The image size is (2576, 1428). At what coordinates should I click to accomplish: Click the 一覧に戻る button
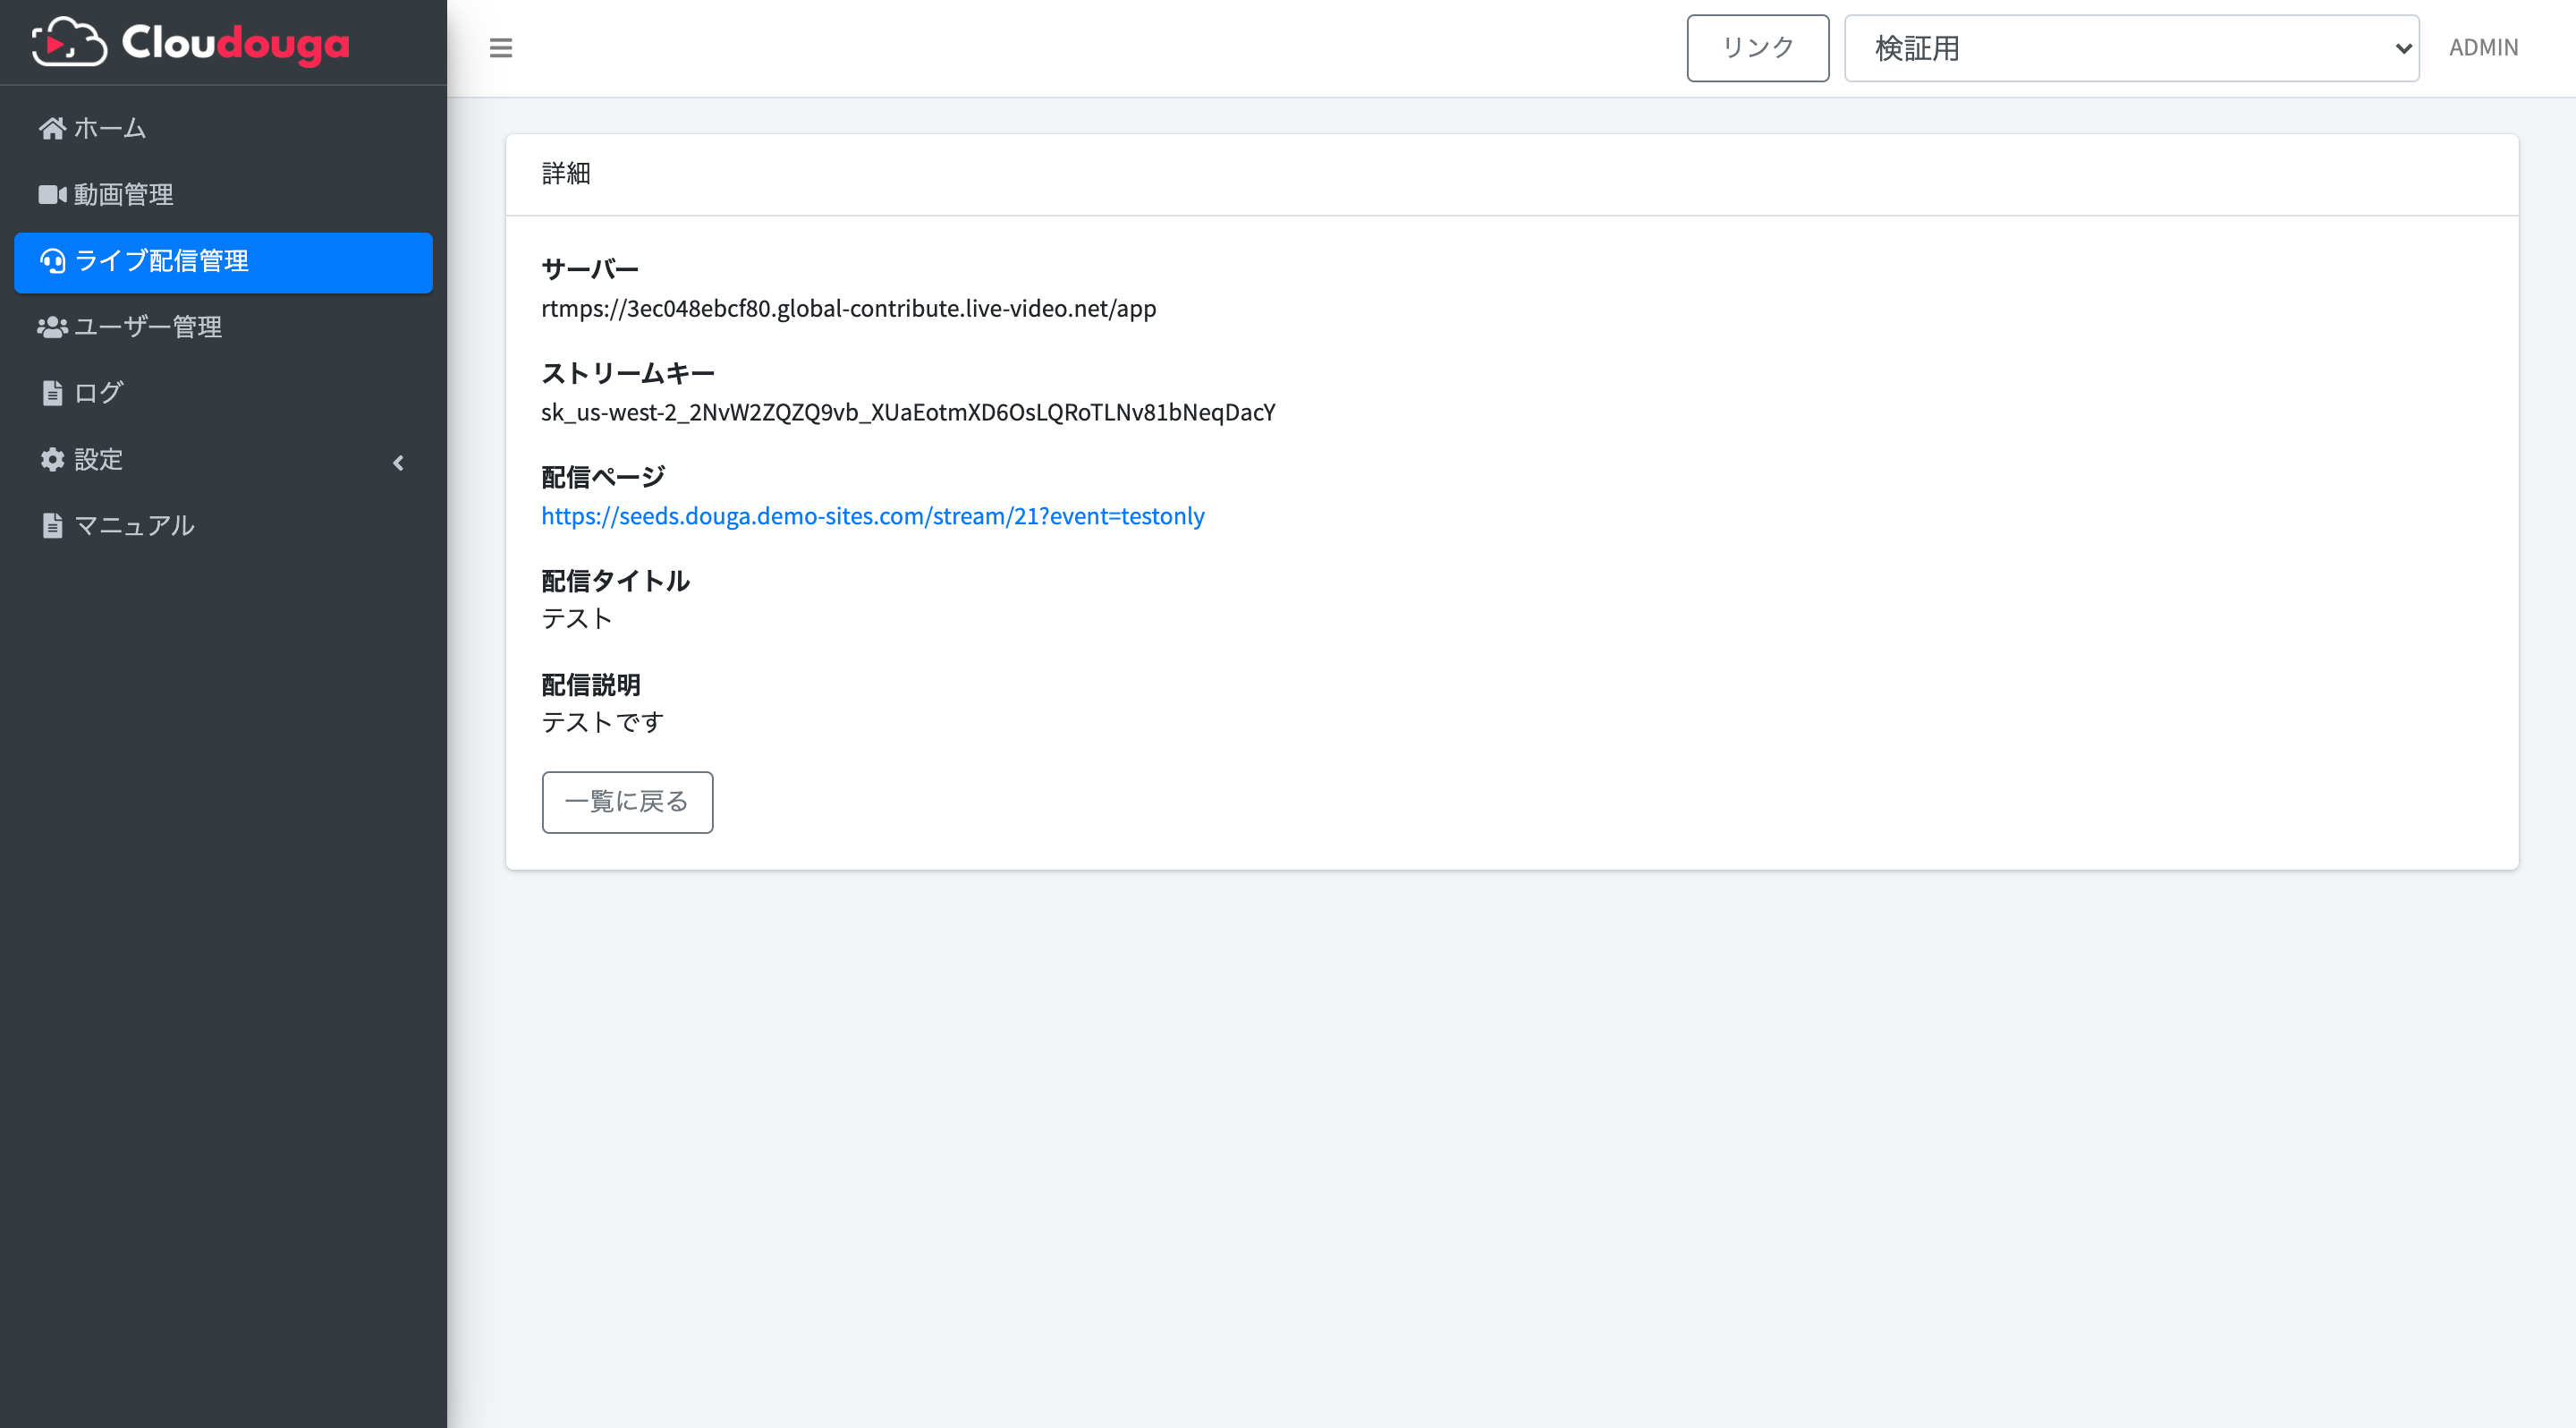pos(627,802)
